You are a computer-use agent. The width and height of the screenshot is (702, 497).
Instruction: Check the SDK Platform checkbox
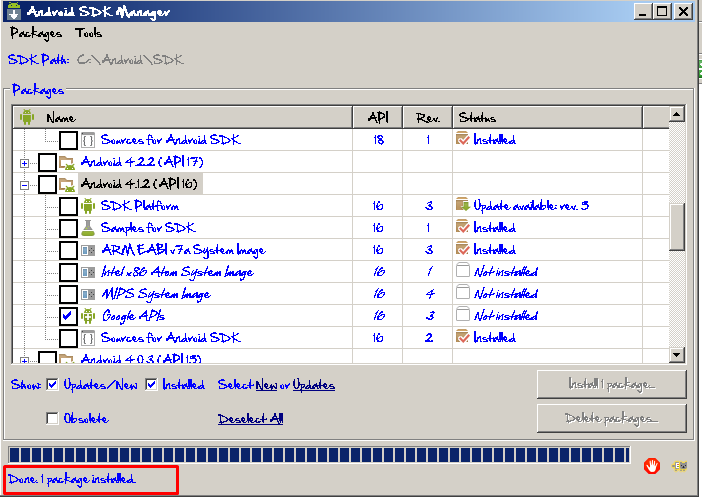point(68,206)
